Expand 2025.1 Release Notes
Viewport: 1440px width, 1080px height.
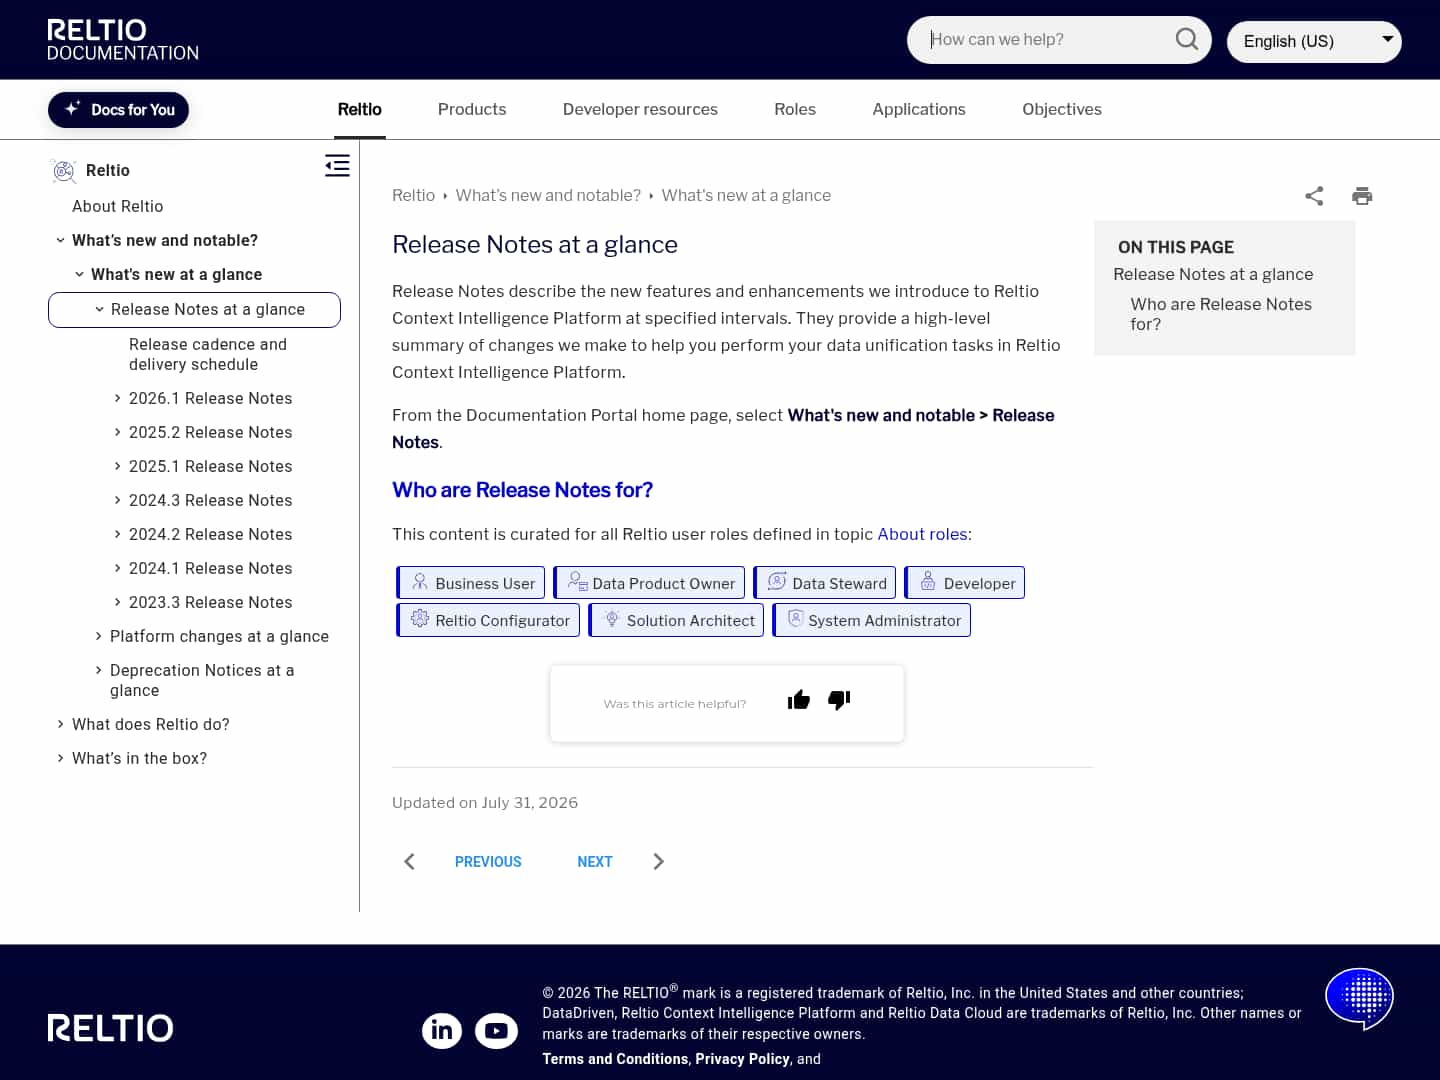coord(118,466)
